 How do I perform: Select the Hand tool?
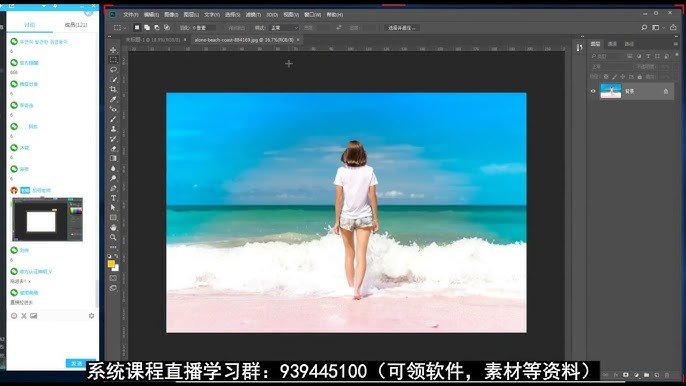(113, 227)
